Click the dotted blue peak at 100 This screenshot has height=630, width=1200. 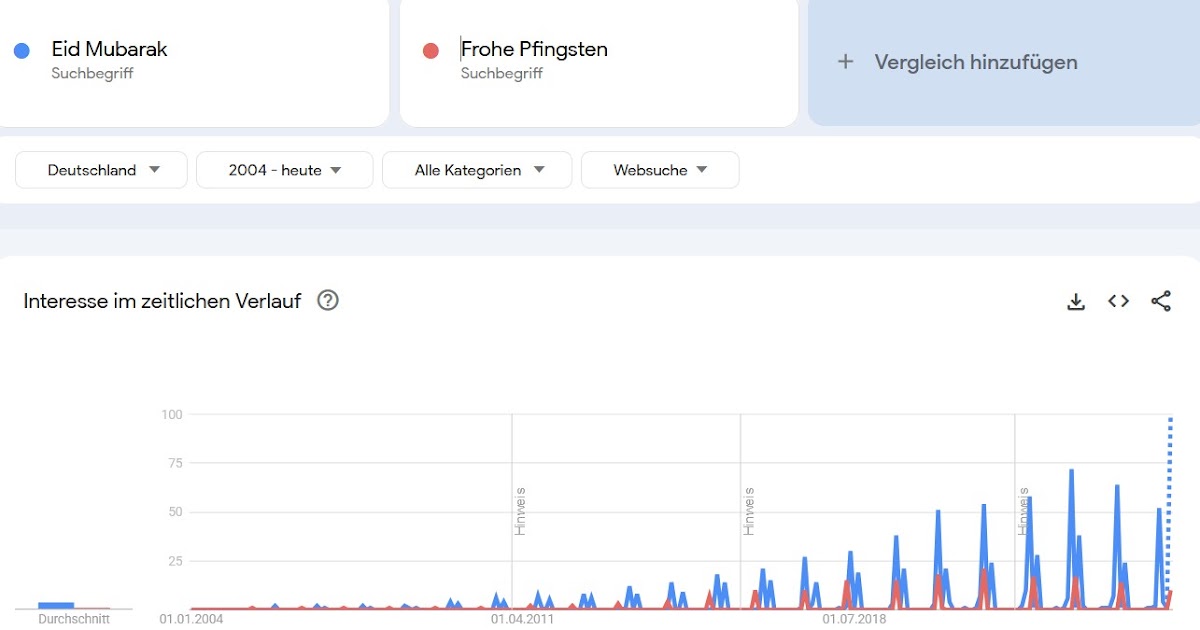(x=1170, y=420)
